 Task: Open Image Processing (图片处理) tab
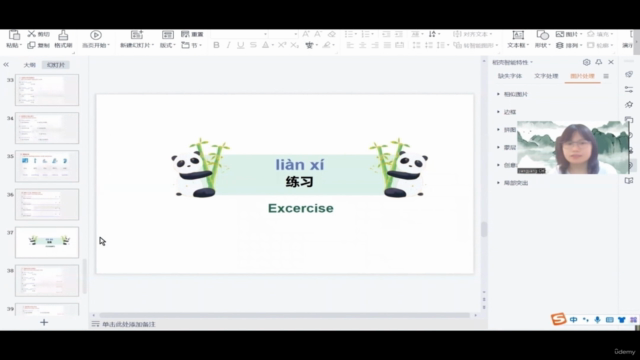[582, 76]
